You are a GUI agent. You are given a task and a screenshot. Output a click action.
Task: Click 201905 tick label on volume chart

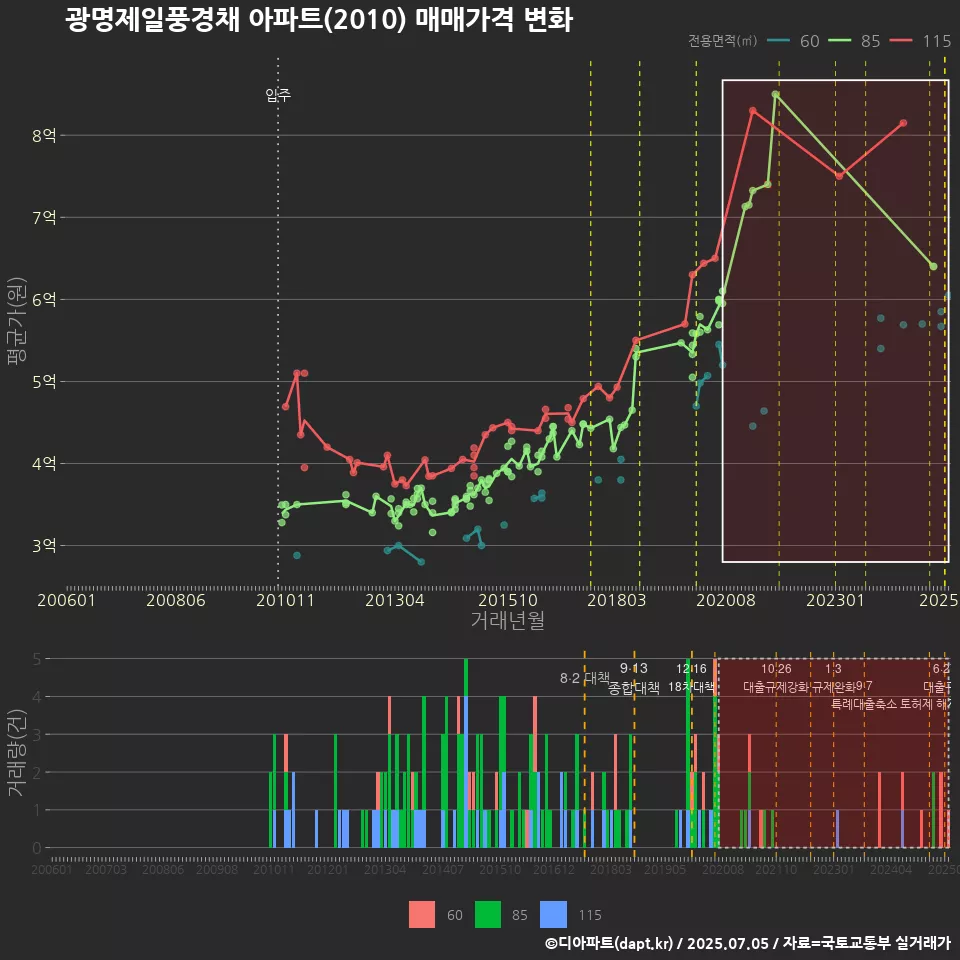pos(665,869)
